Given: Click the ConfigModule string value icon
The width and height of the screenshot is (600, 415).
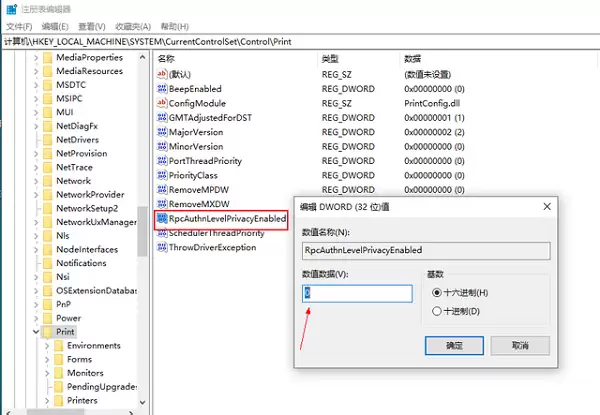Looking at the screenshot, I should (161, 103).
